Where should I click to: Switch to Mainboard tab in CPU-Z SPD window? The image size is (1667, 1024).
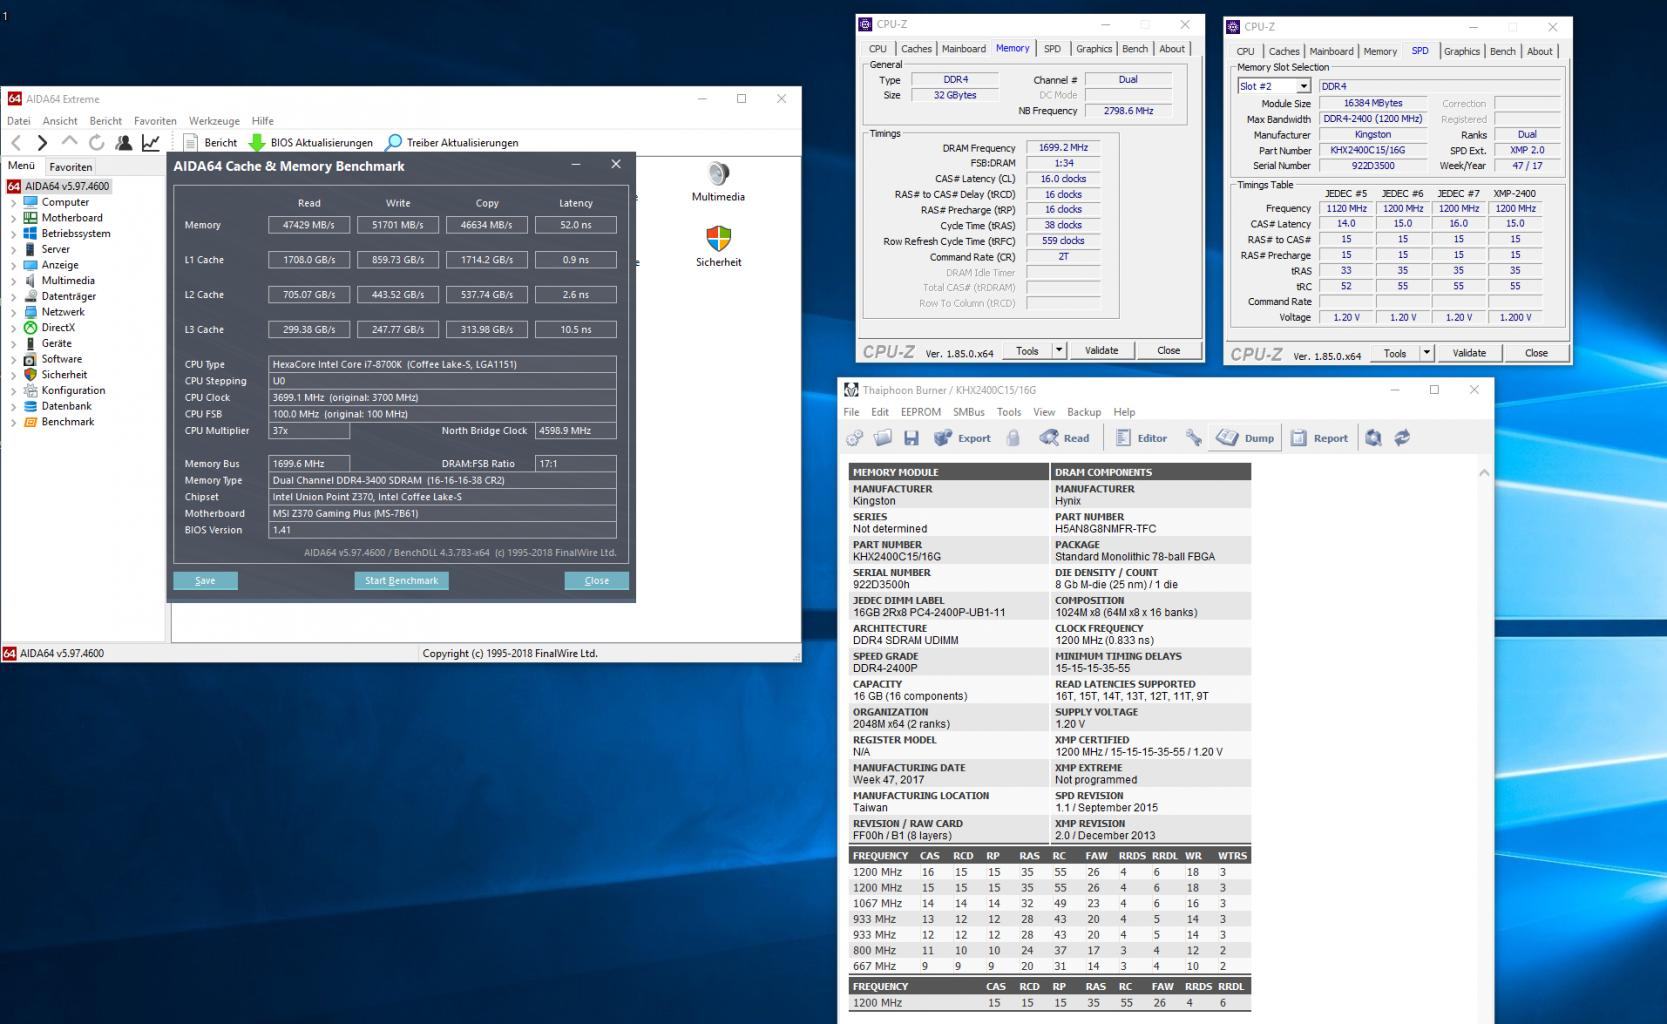pyautogui.click(x=1332, y=52)
